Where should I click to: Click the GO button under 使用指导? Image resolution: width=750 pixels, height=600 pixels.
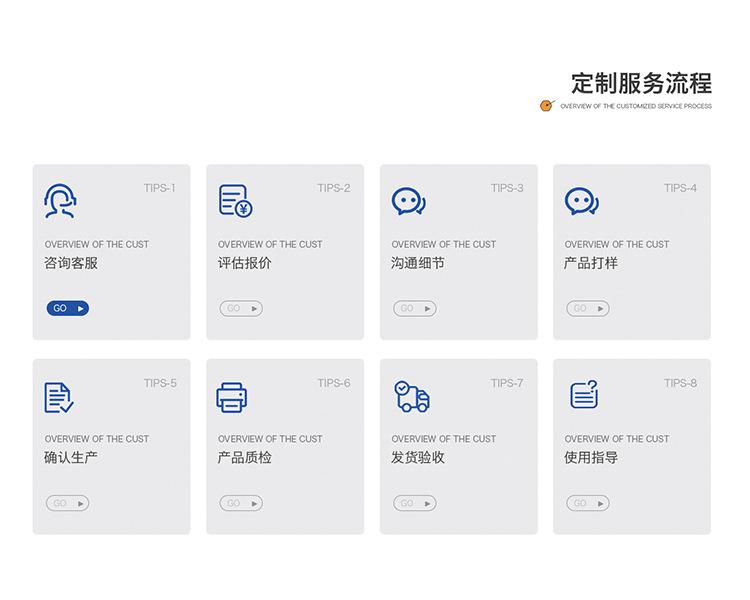point(588,503)
